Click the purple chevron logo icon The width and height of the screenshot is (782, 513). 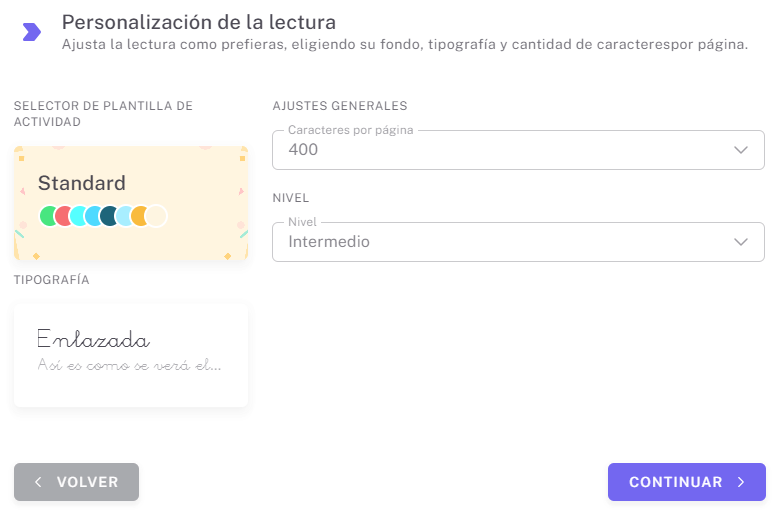pyautogui.click(x=32, y=32)
